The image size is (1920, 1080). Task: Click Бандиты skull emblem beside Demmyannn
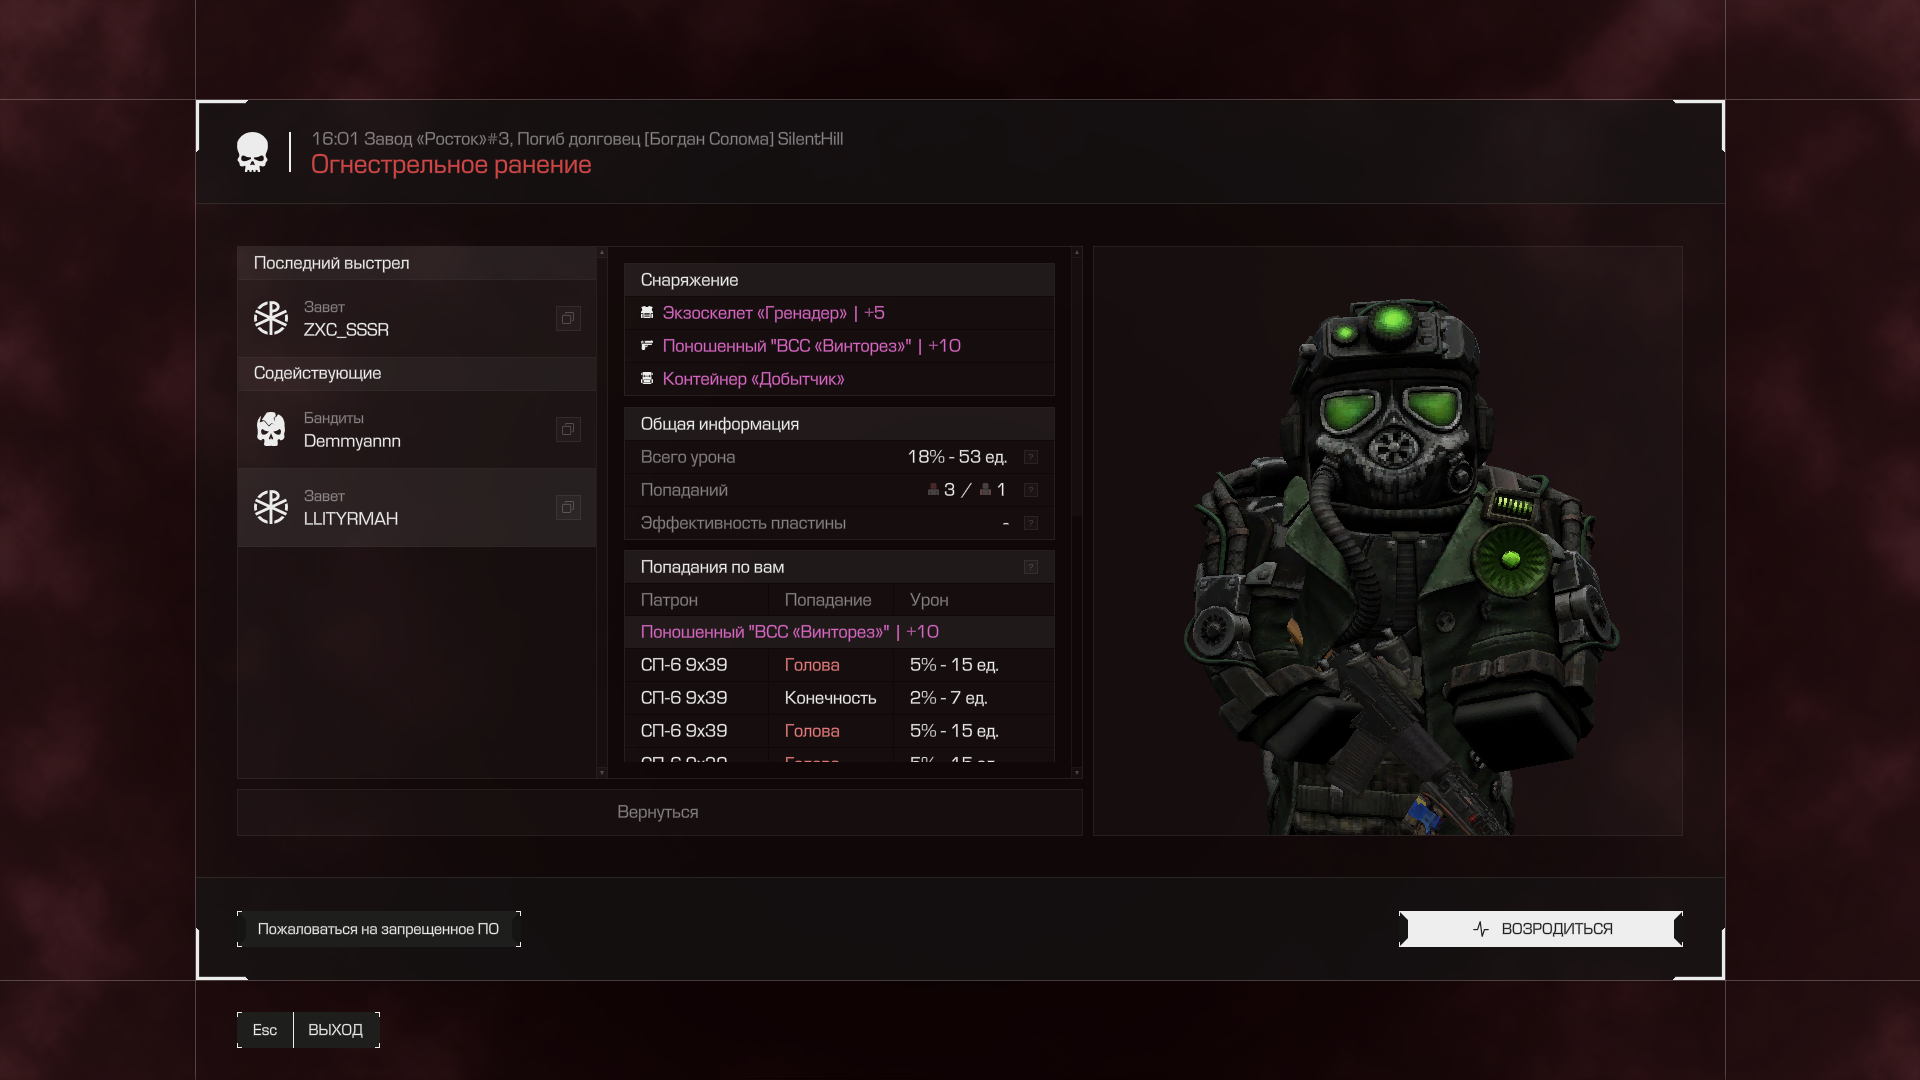pyautogui.click(x=270, y=429)
